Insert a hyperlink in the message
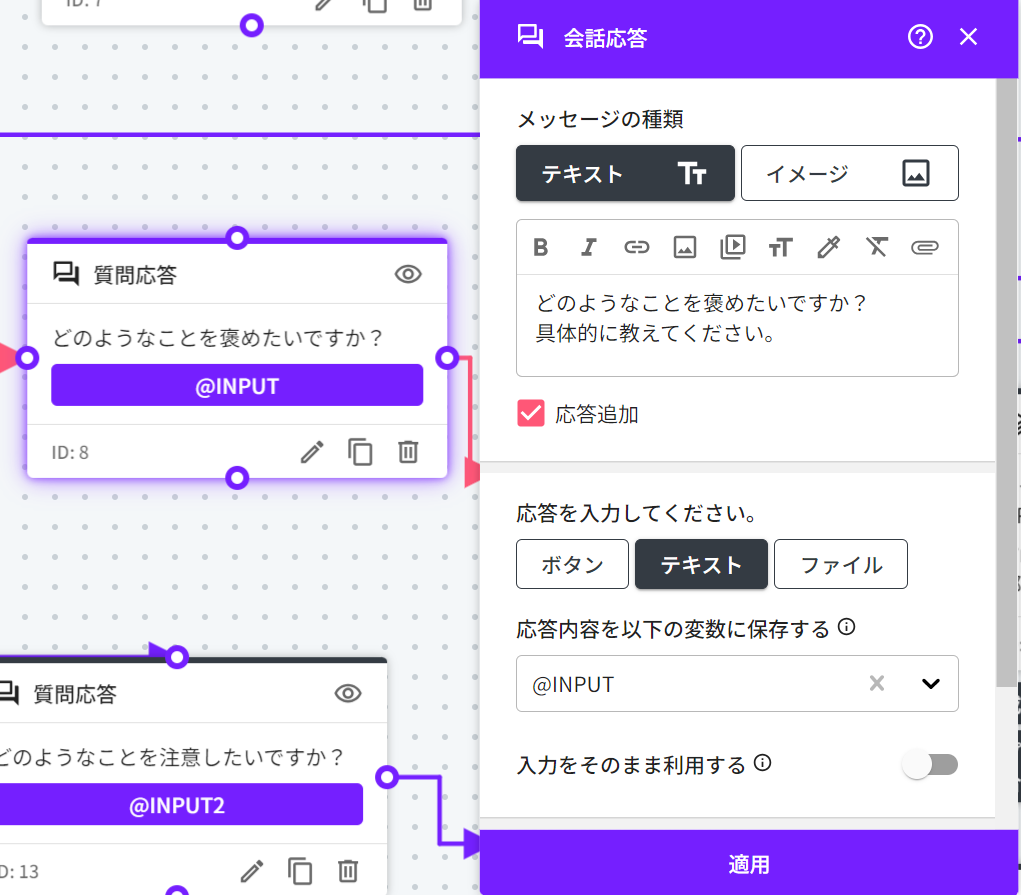This screenshot has height=895, width=1021. point(636,247)
